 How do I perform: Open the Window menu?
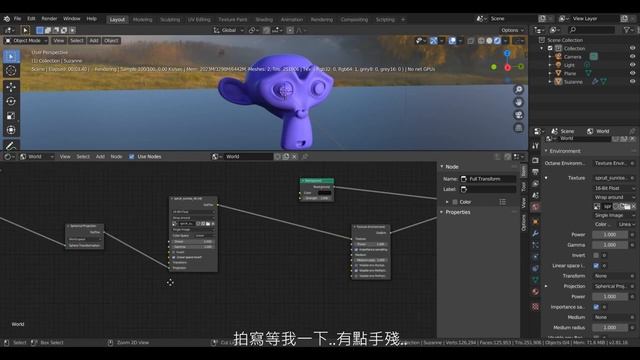(72, 19)
